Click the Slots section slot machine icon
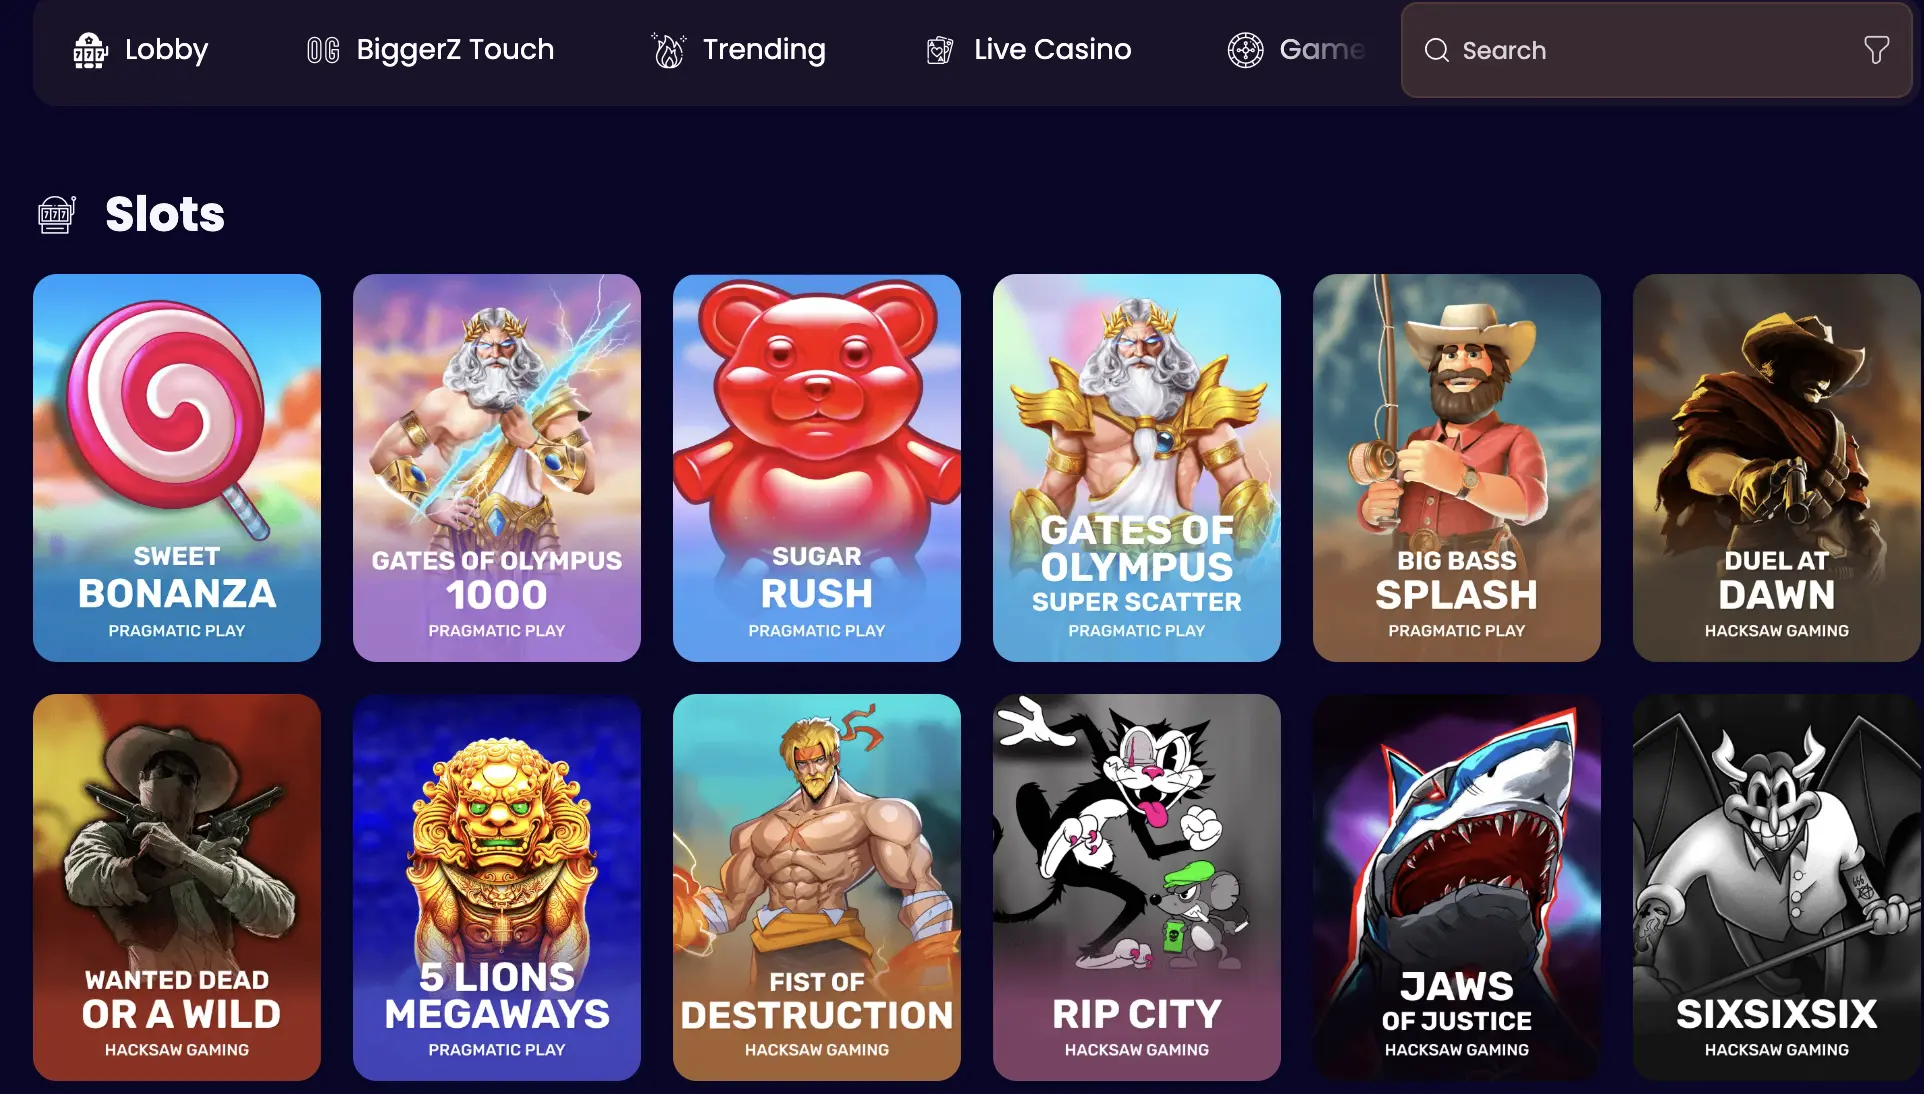 tap(57, 214)
